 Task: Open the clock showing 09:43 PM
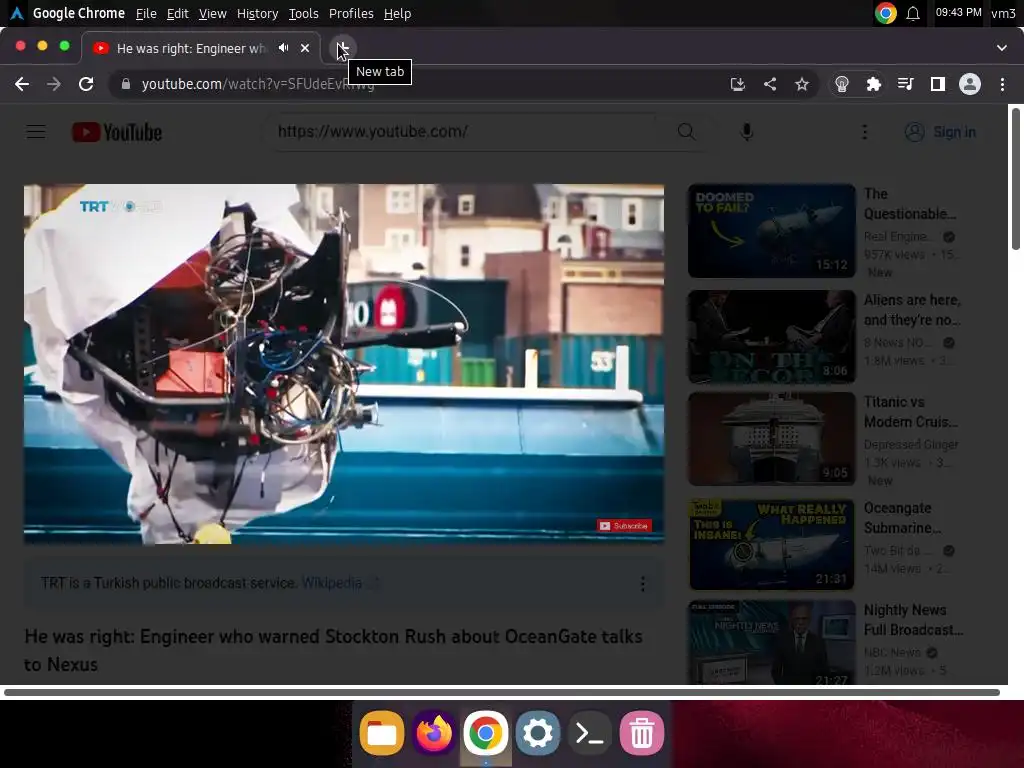coord(958,12)
